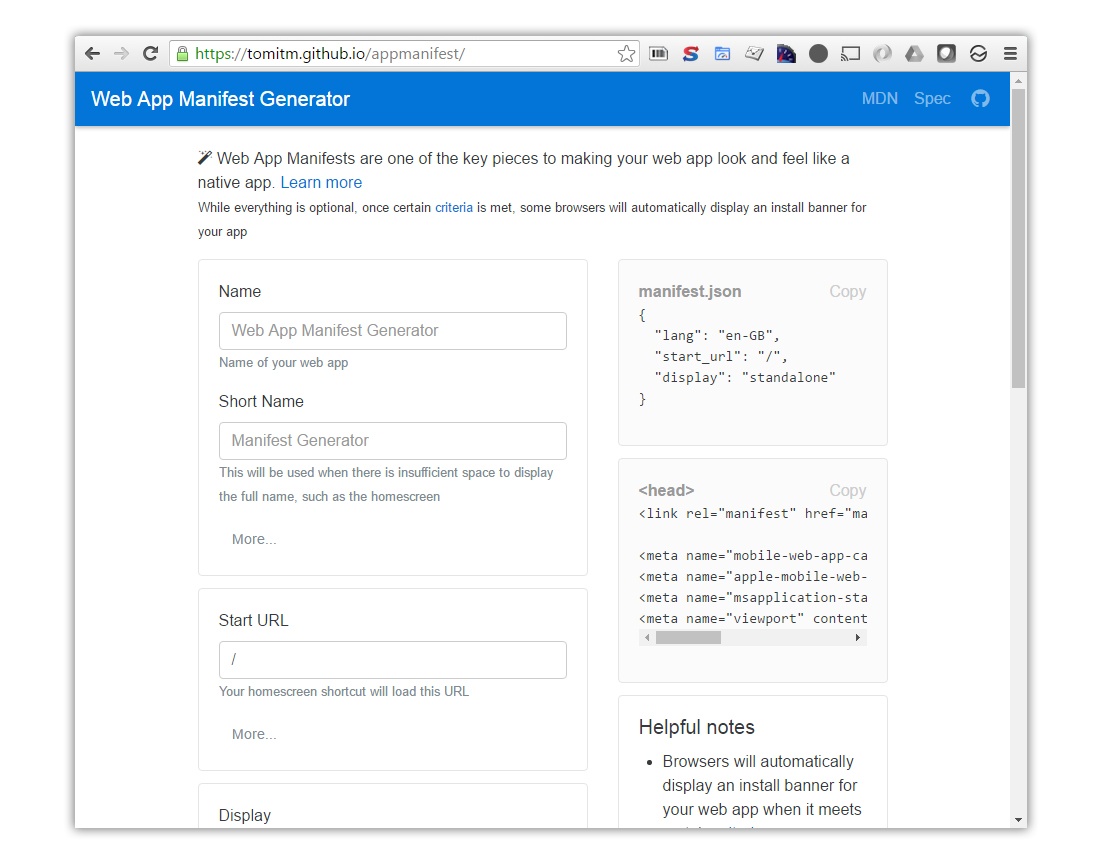Click the Web App Manifest Generator title
Image resolution: width=1100 pixels, height=846 pixels.
[220, 99]
